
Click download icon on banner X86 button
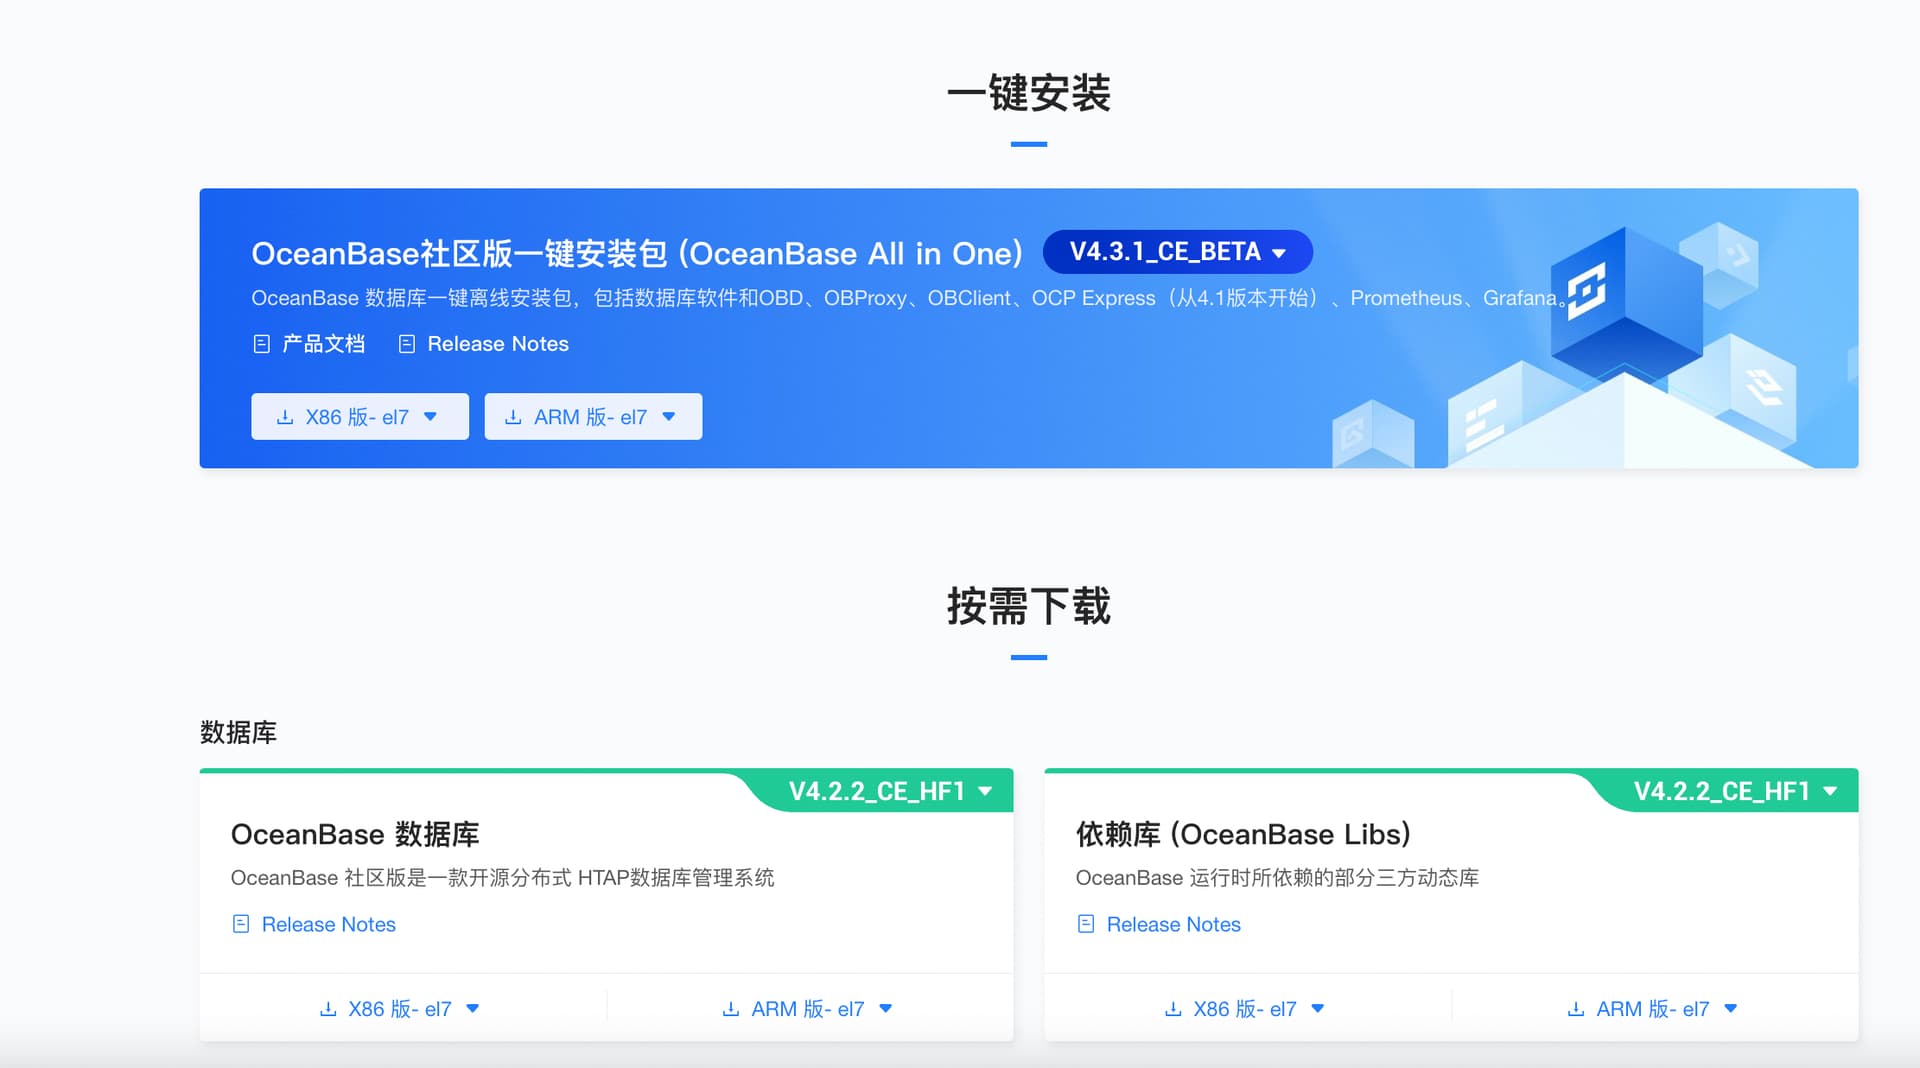(285, 417)
